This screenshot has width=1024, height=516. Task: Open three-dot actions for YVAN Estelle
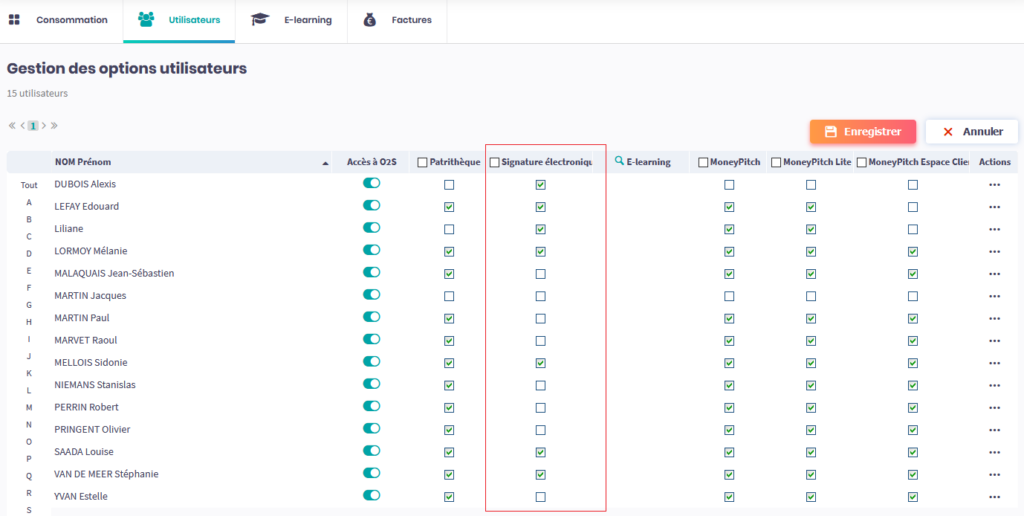pos(994,497)
